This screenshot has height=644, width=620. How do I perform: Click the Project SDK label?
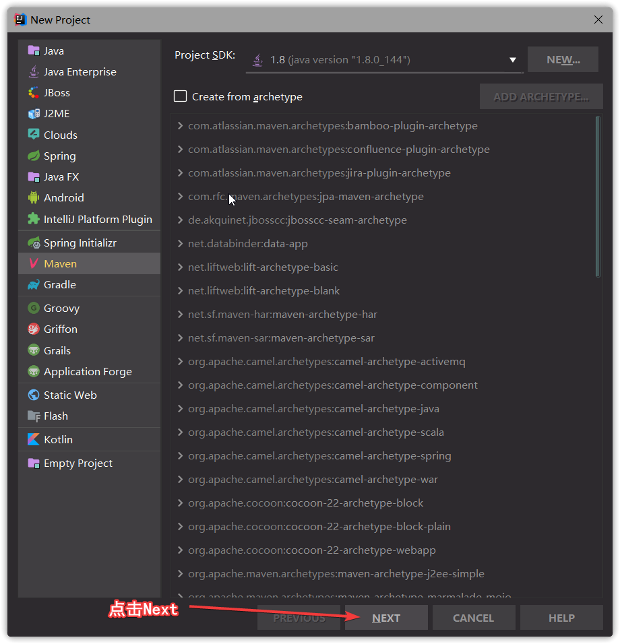205,55
